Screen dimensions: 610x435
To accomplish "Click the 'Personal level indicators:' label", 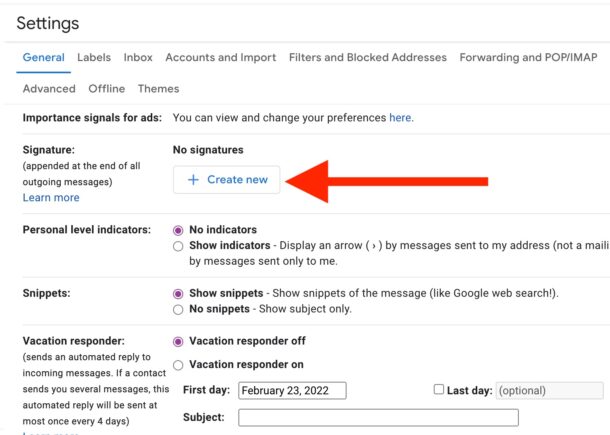I will pyautogui.click(x=87, y=230).
